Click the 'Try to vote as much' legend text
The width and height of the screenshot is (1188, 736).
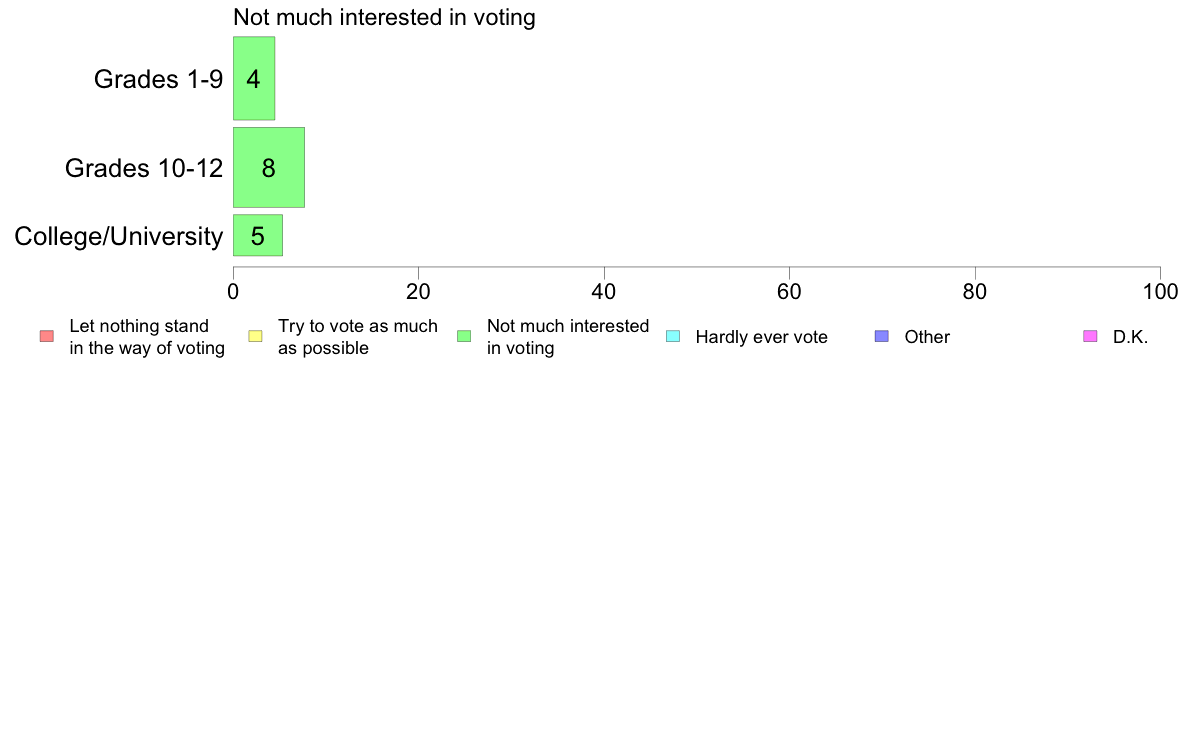[x=358, y=326]
